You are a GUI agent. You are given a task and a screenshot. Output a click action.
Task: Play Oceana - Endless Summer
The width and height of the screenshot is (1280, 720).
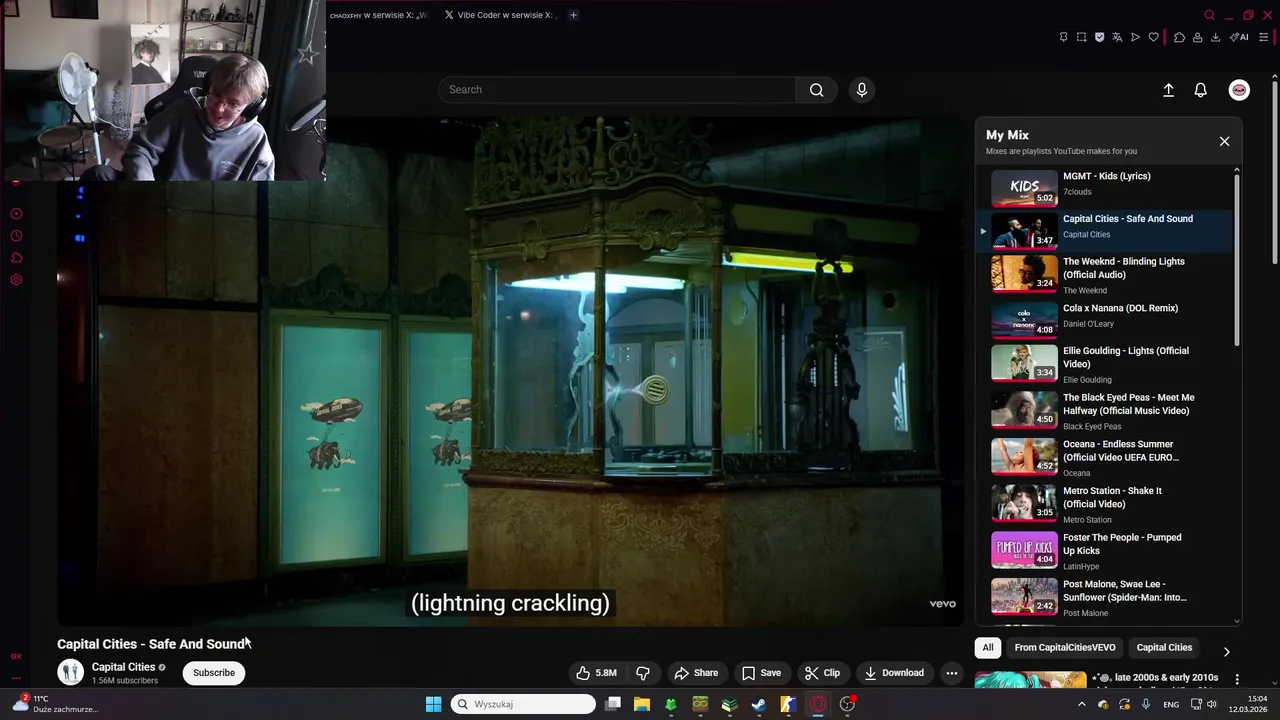tap(1105, 458)
